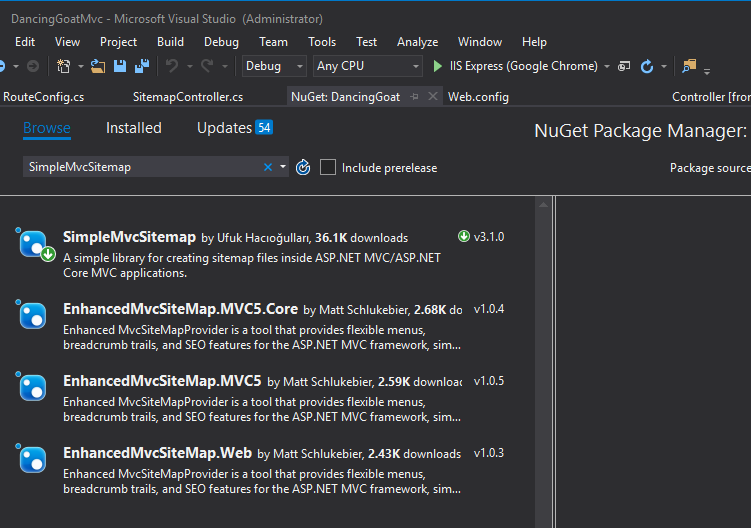Open the Undo history dropdown arrow

pos(190,66)
